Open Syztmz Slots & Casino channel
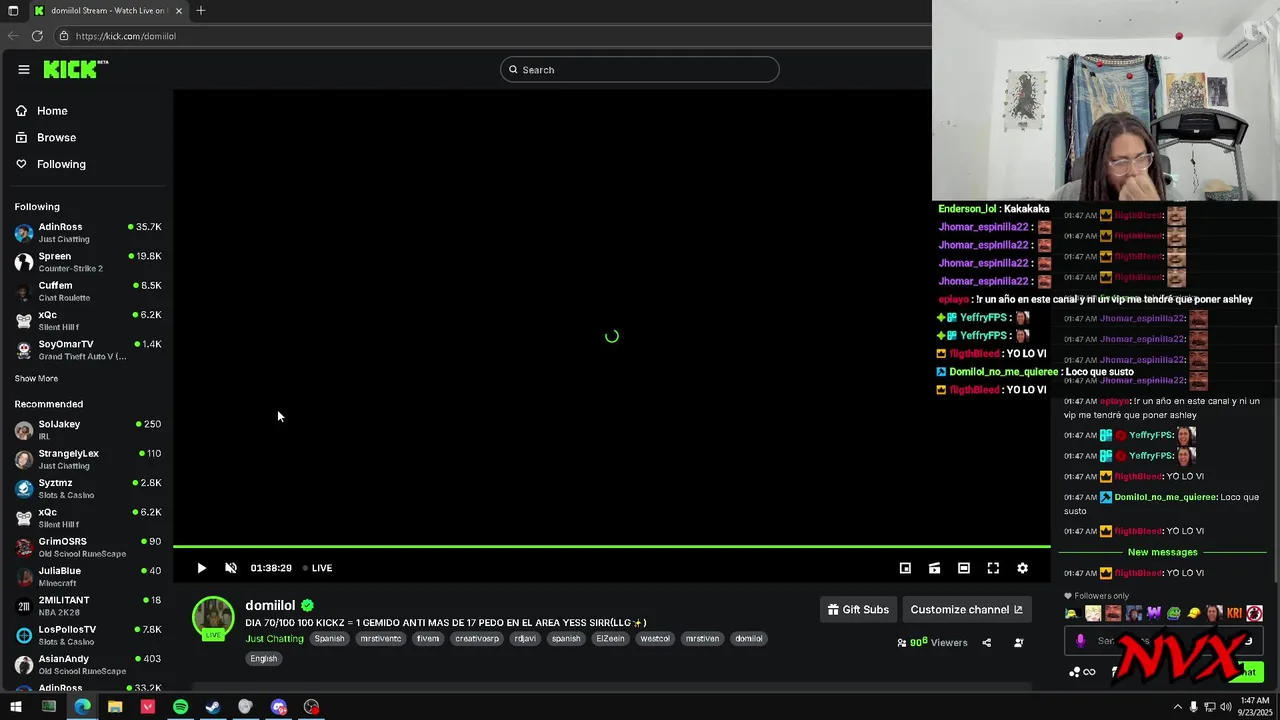 pos(87,489)
